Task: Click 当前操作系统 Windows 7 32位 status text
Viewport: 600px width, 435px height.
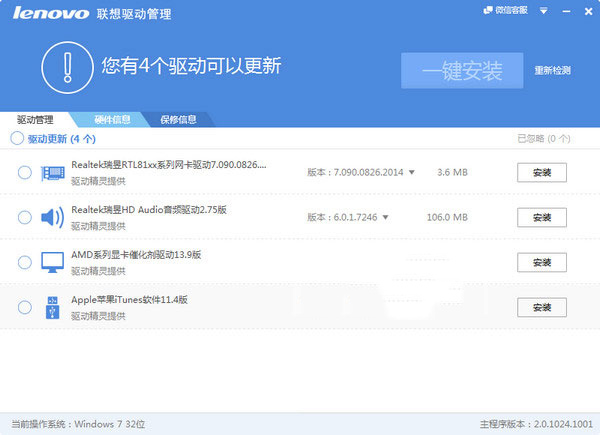Action: pos(78,424)
